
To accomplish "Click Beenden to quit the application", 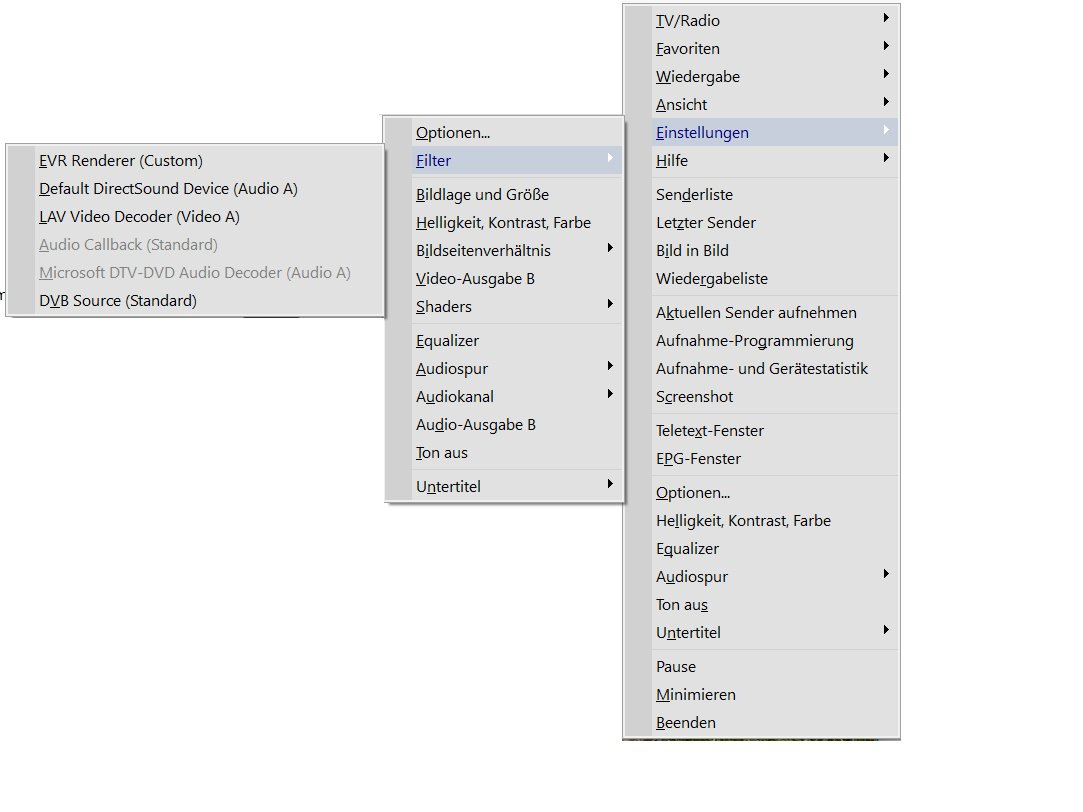I will [686, 723].
